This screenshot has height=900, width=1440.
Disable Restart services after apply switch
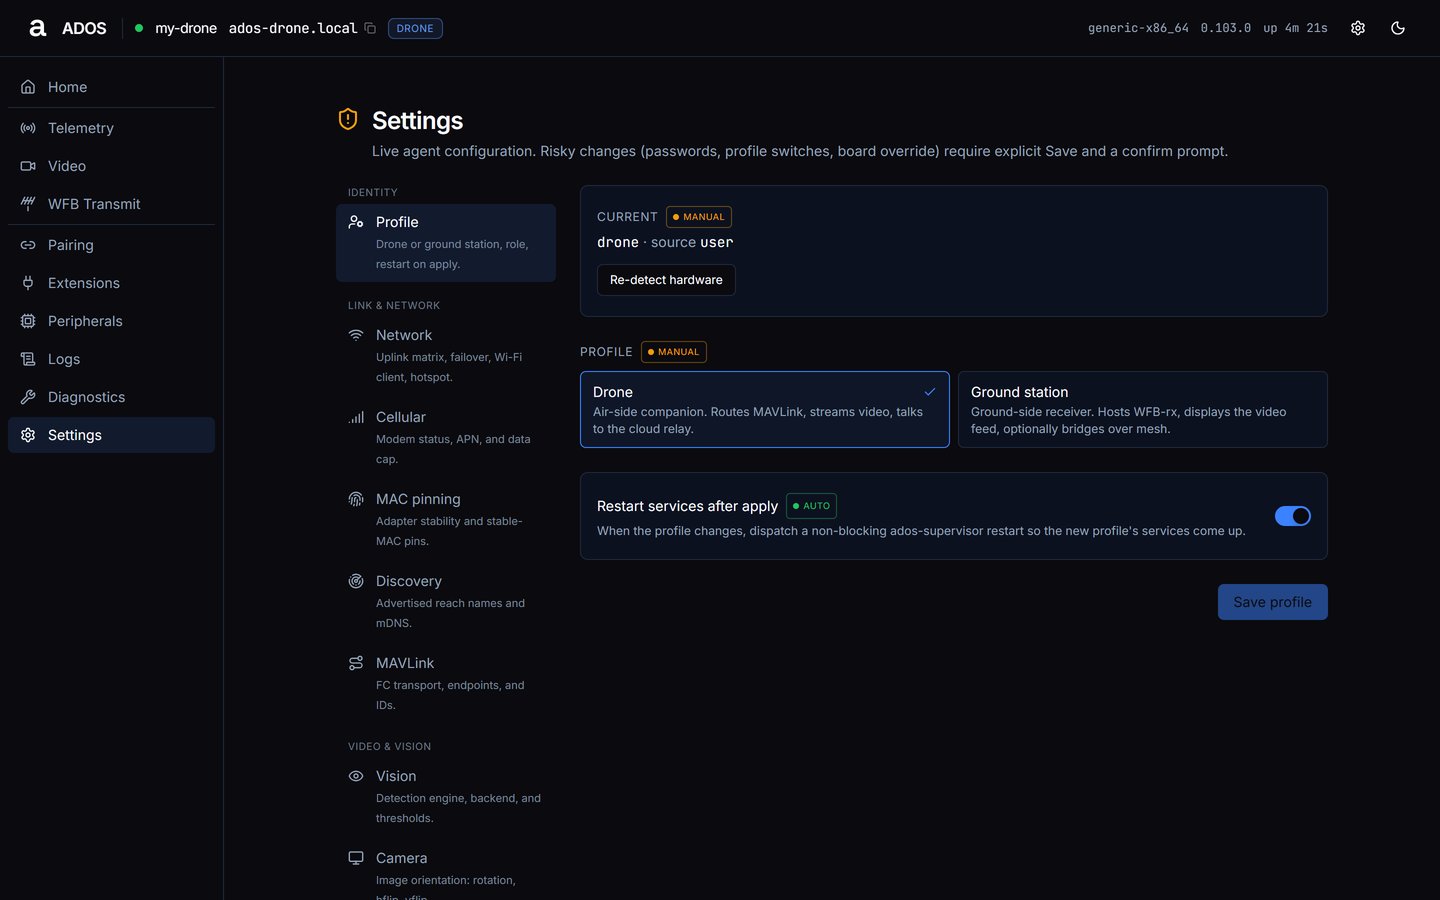(x=1292, y=516)
